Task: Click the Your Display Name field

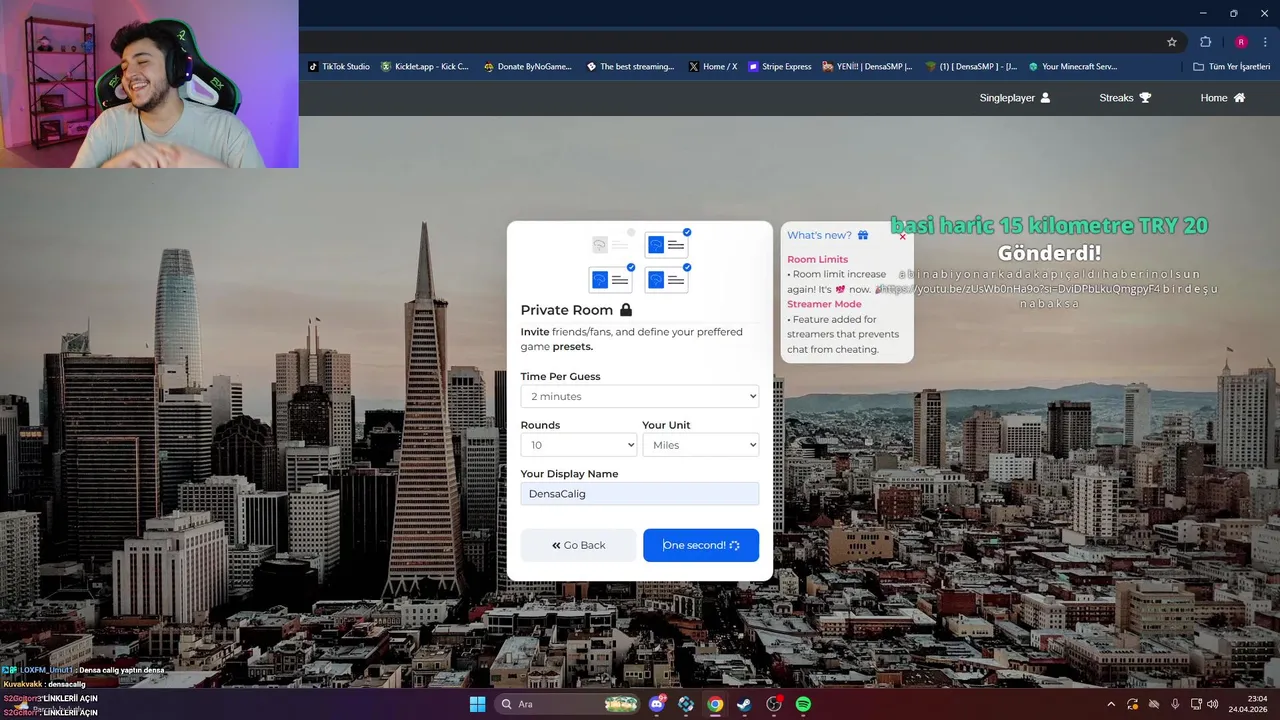Action: click(640, 494)
